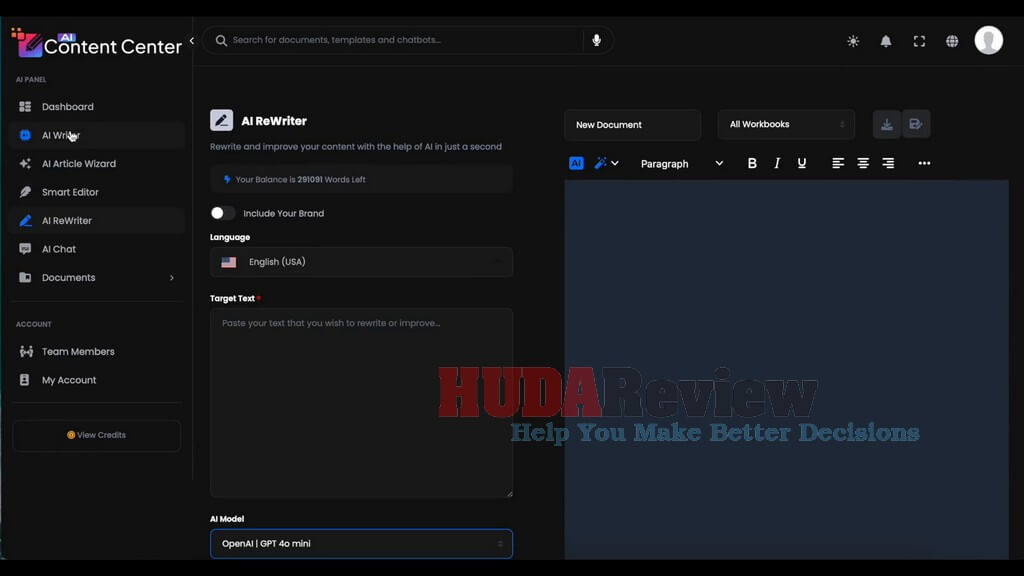
Task: Click the word balance text
Action: click(300, 180)
